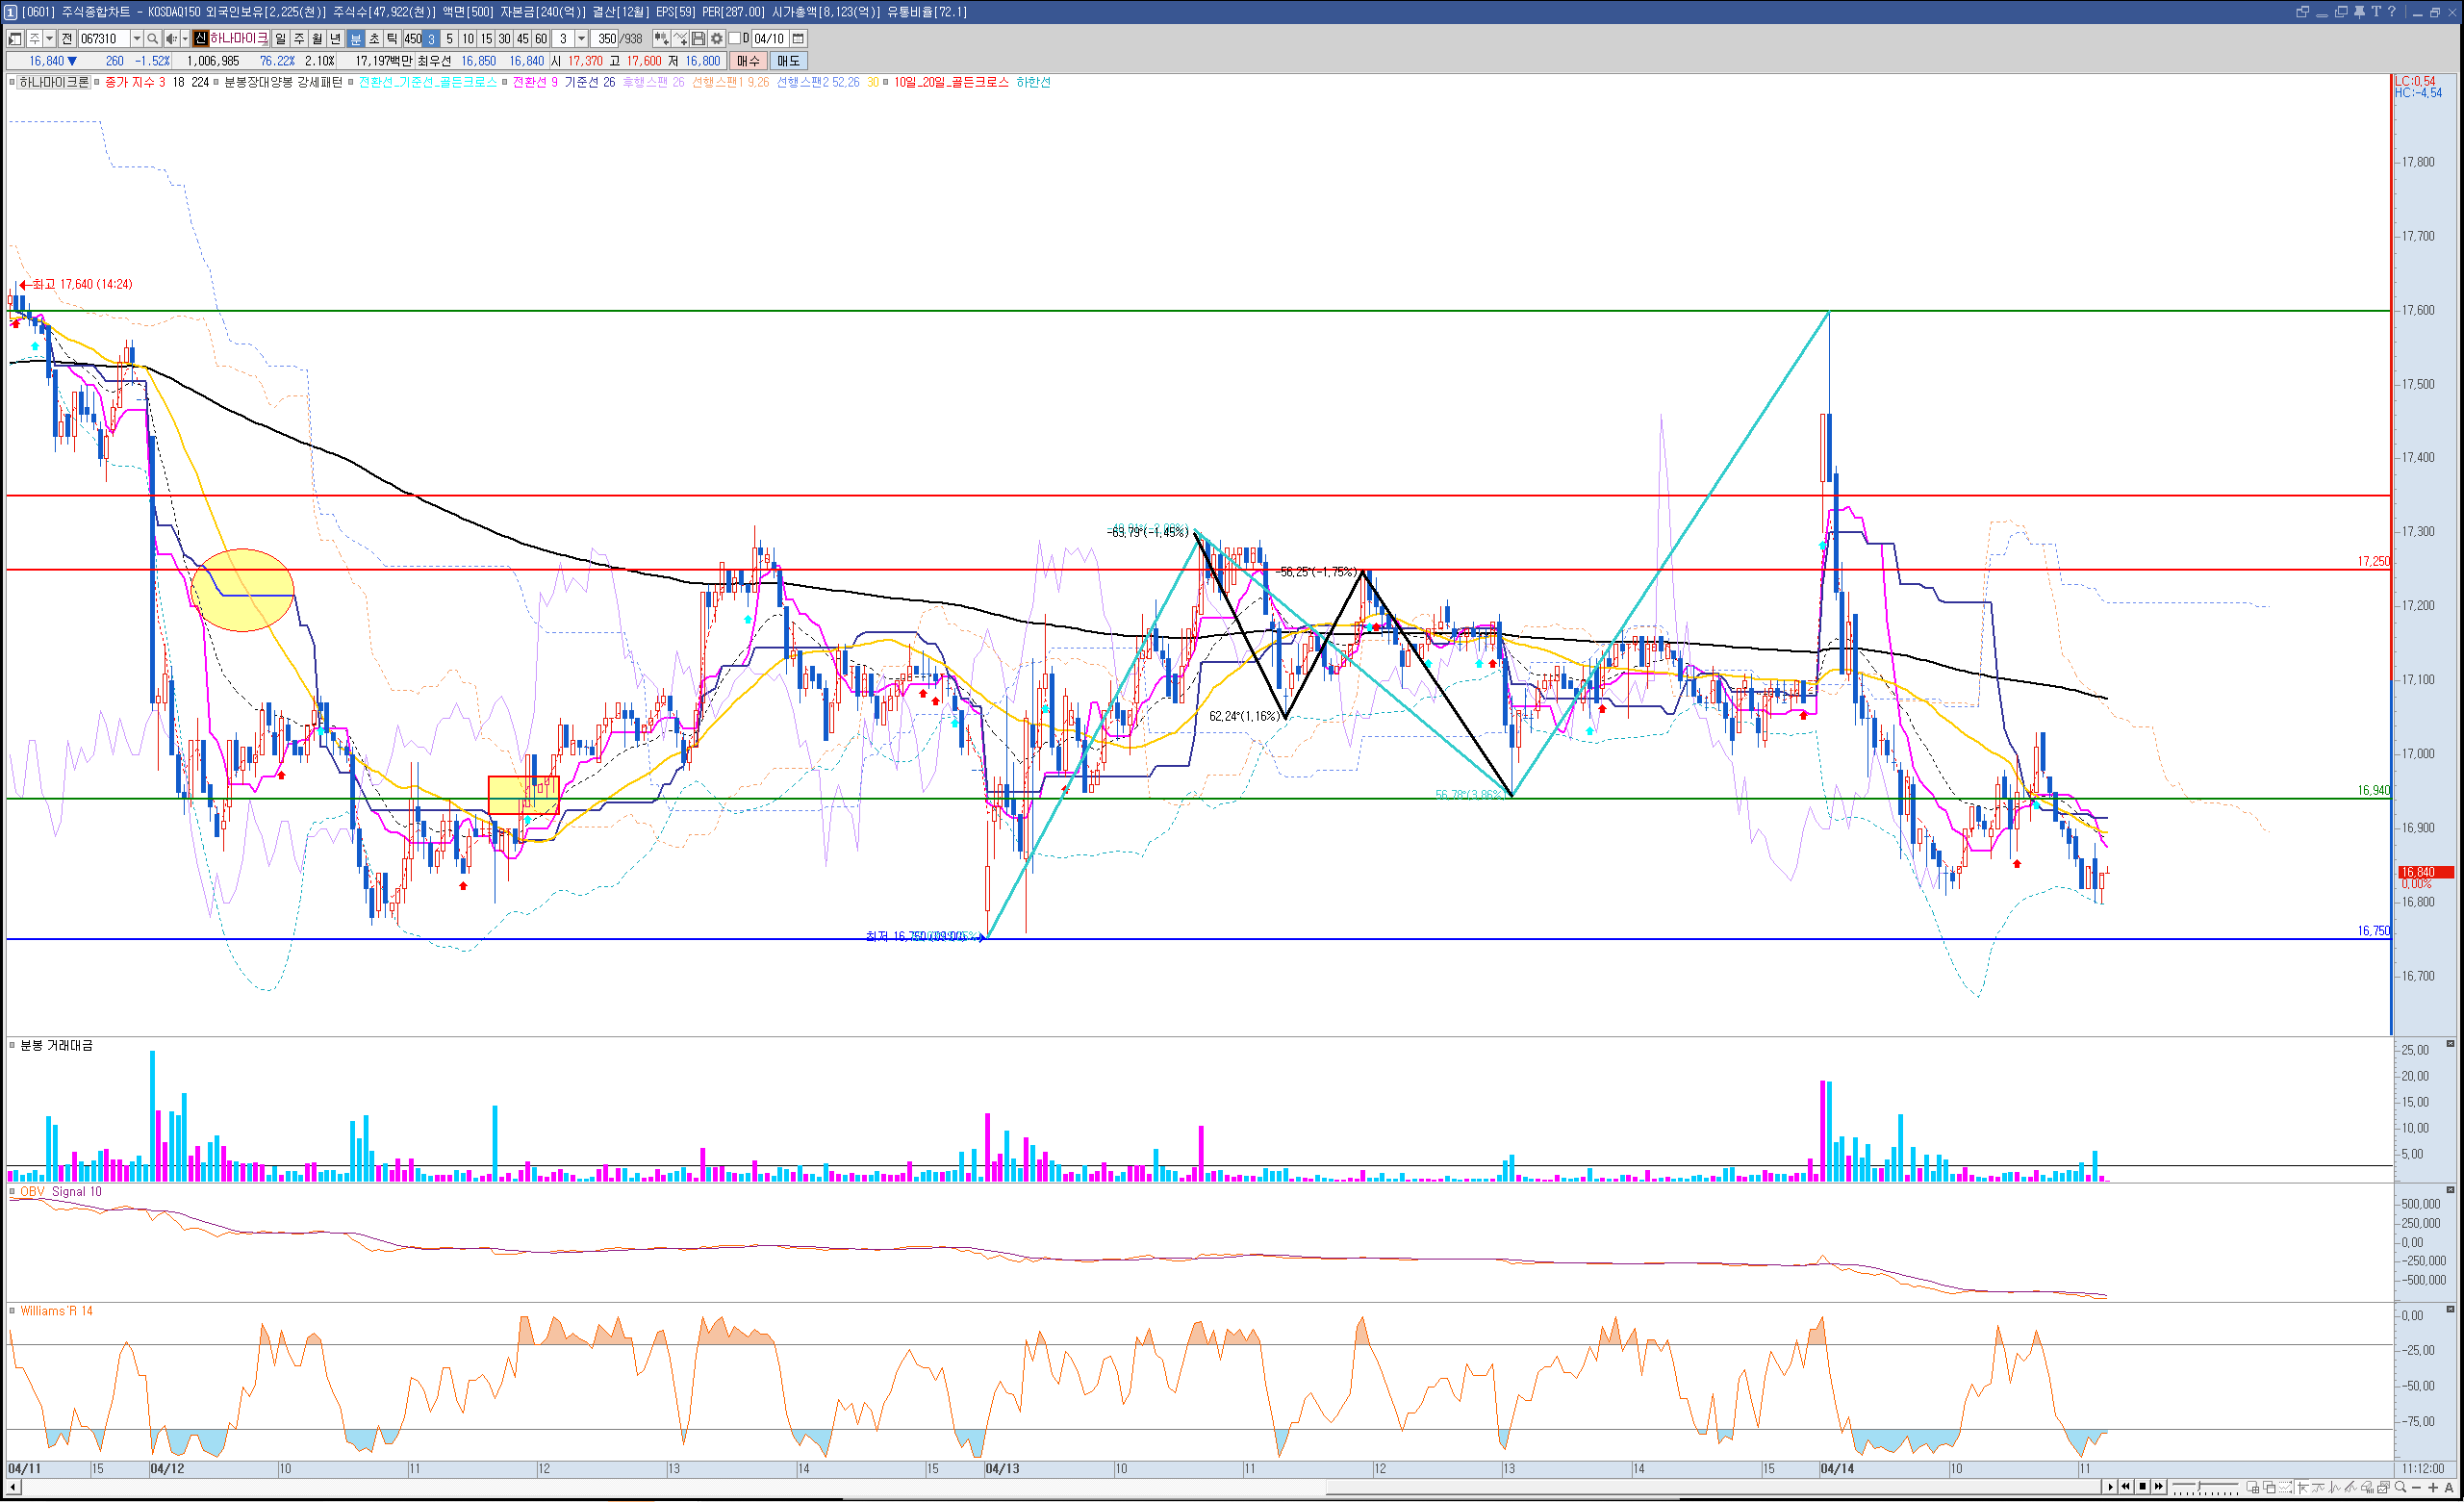Click the 매도 sell button
The height and width of the screenshot is (1502, 2464).
[x=788, y=61]
